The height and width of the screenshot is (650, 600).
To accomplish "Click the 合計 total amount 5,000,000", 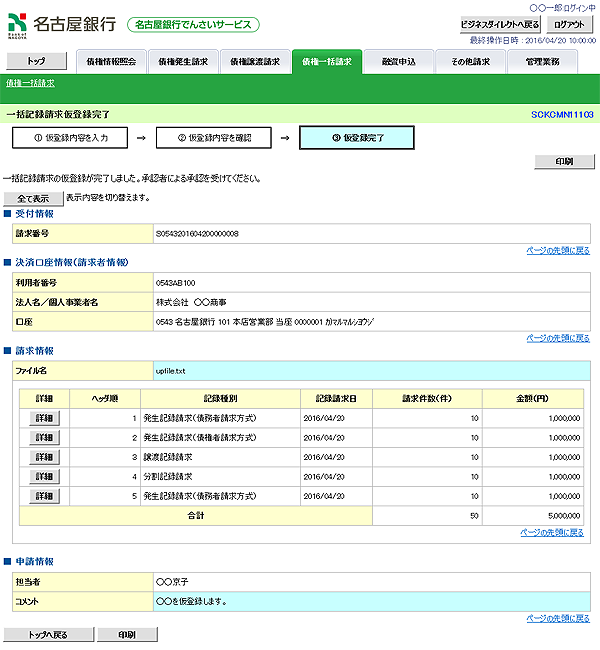I will [x=564, y=516].
